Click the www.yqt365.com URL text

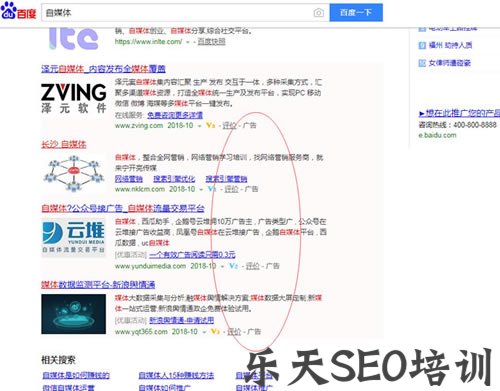pos(141,332)
